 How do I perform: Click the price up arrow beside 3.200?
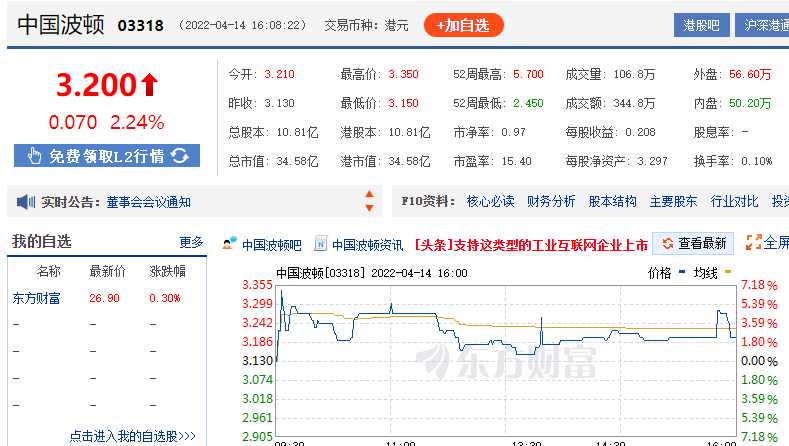pyautogui.click(x=149, y=85)
